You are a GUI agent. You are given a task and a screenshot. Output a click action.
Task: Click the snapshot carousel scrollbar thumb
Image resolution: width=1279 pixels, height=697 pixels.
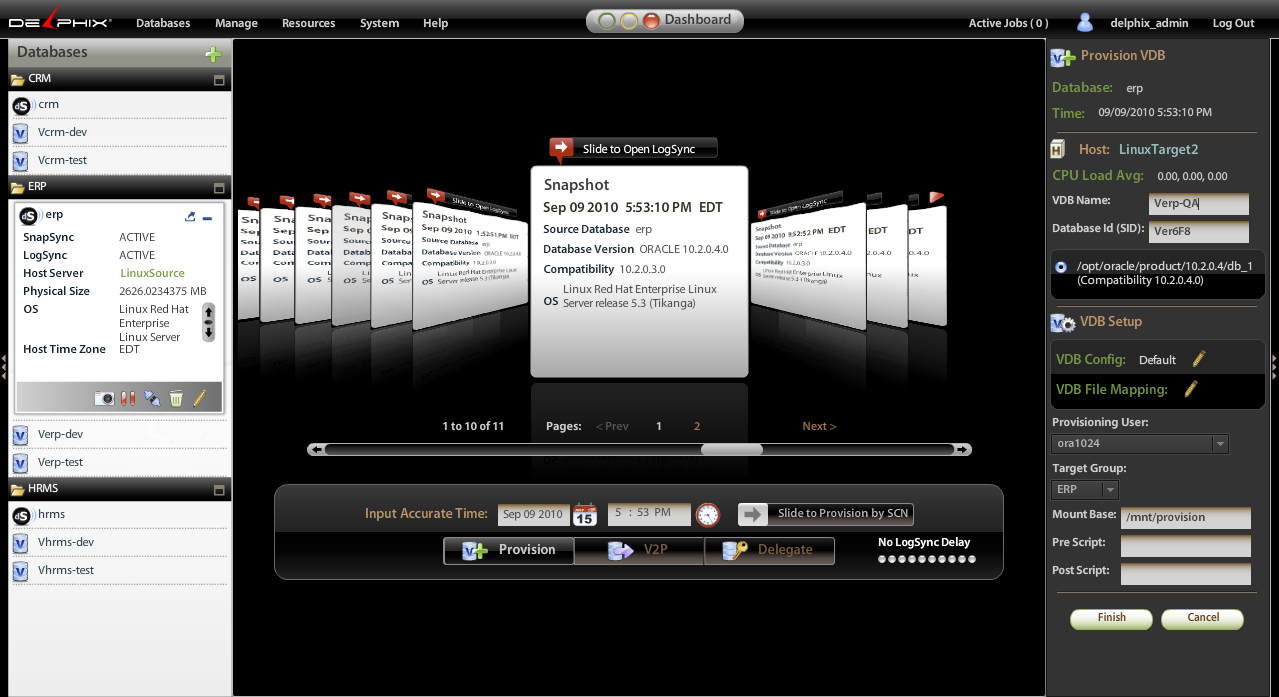[732, 450]
